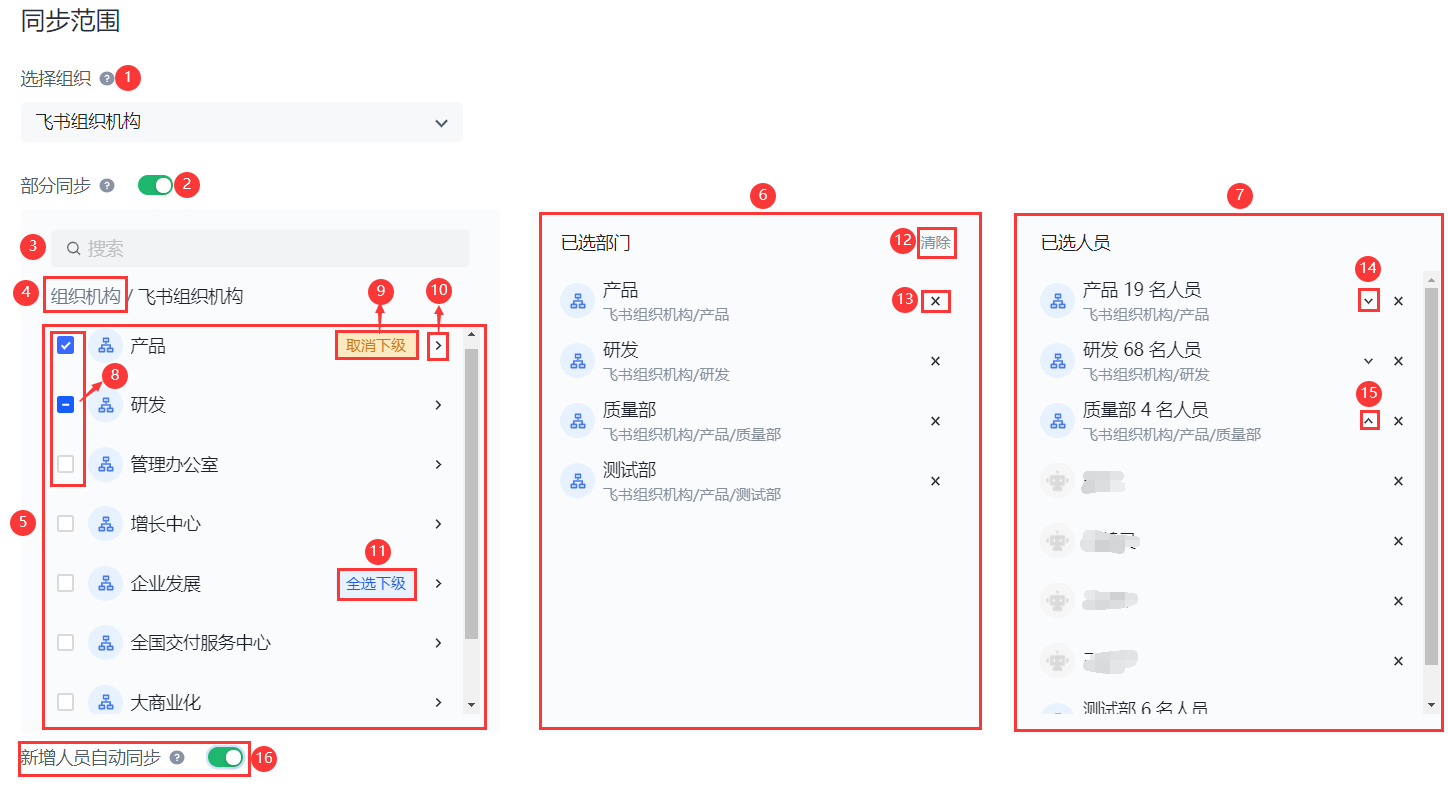Viewport: 1448px width, 787px height.
Task: Check the 管理办公室 checkbox
Action: [66, 464]
